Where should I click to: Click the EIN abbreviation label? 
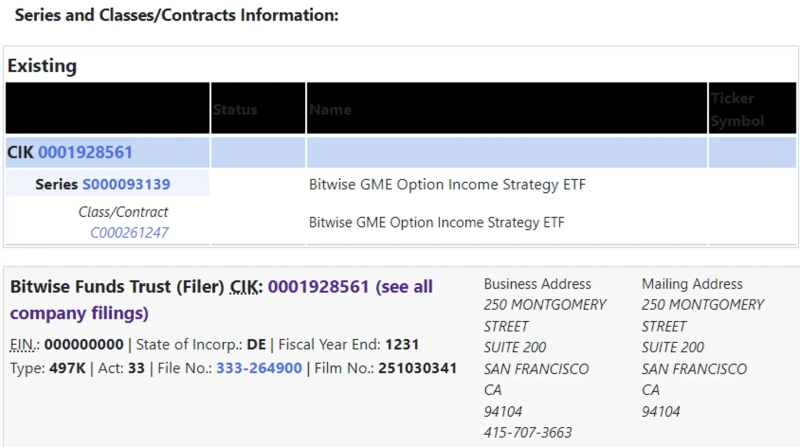pyautogui.click(x=24, y=344)
